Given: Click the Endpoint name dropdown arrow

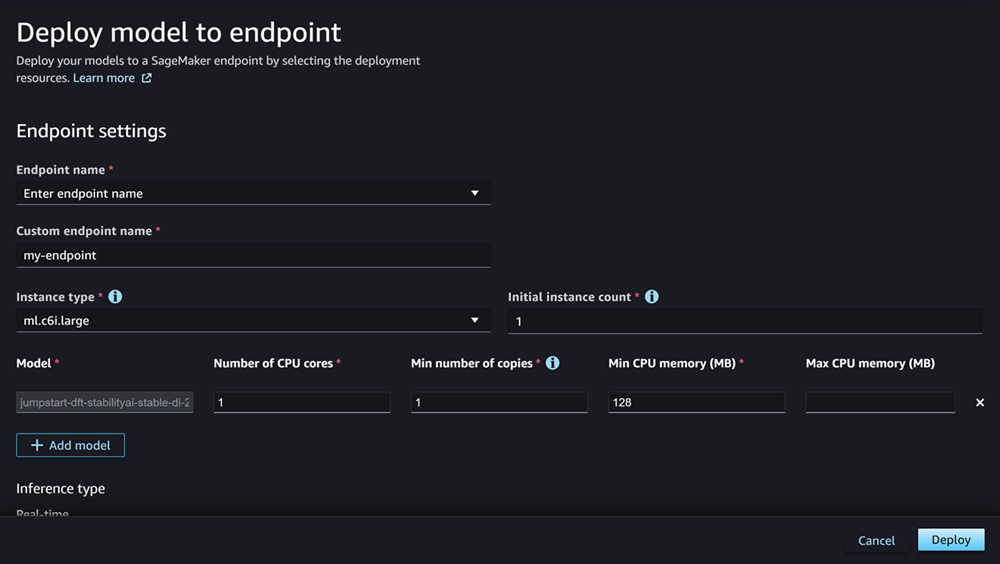Looking at the screenshot, I should 475,193.
